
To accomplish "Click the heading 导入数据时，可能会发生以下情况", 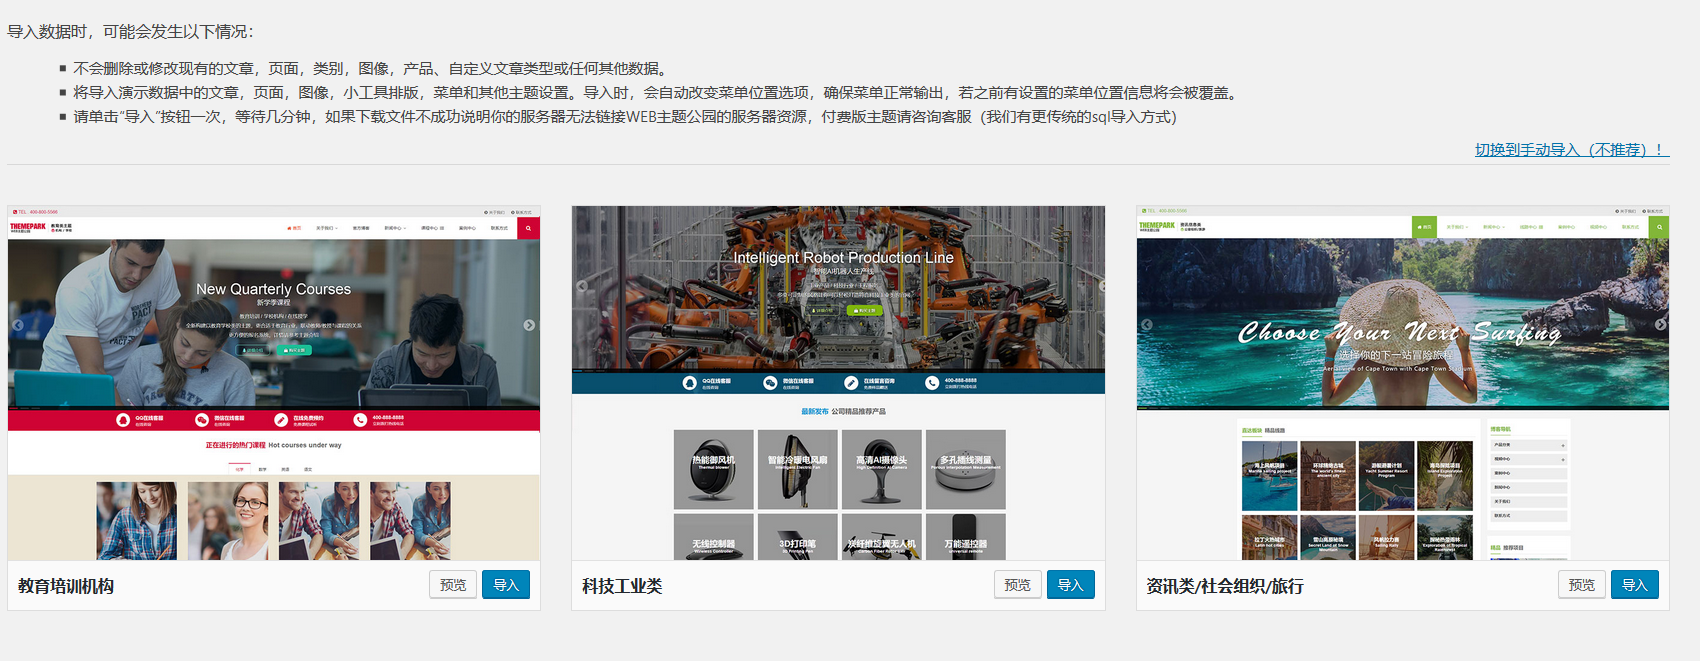I will coord(130,31).
